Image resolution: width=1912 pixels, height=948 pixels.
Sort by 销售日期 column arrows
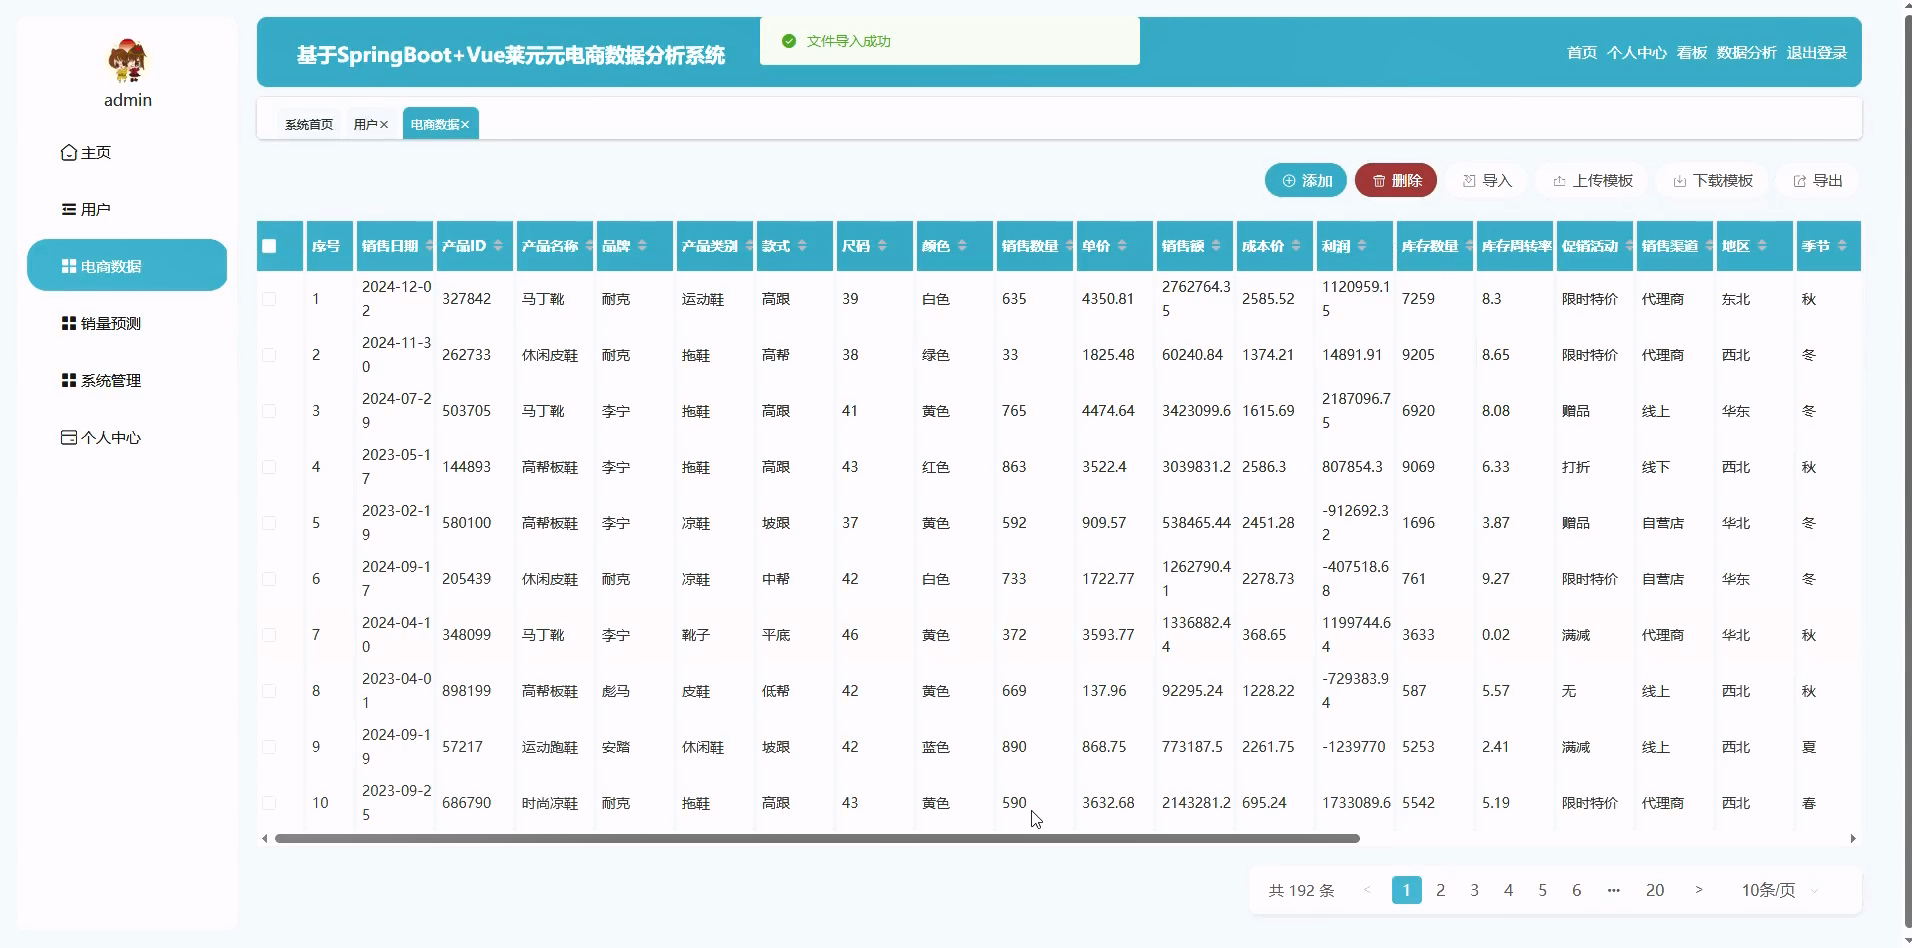[428, 246]
